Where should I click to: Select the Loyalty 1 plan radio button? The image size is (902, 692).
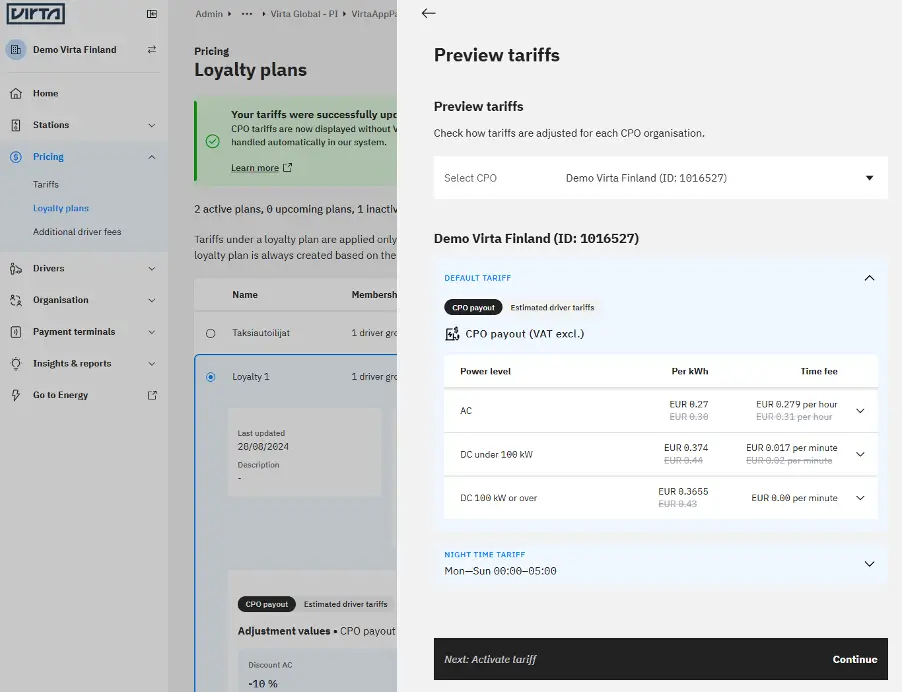[211, 377]
